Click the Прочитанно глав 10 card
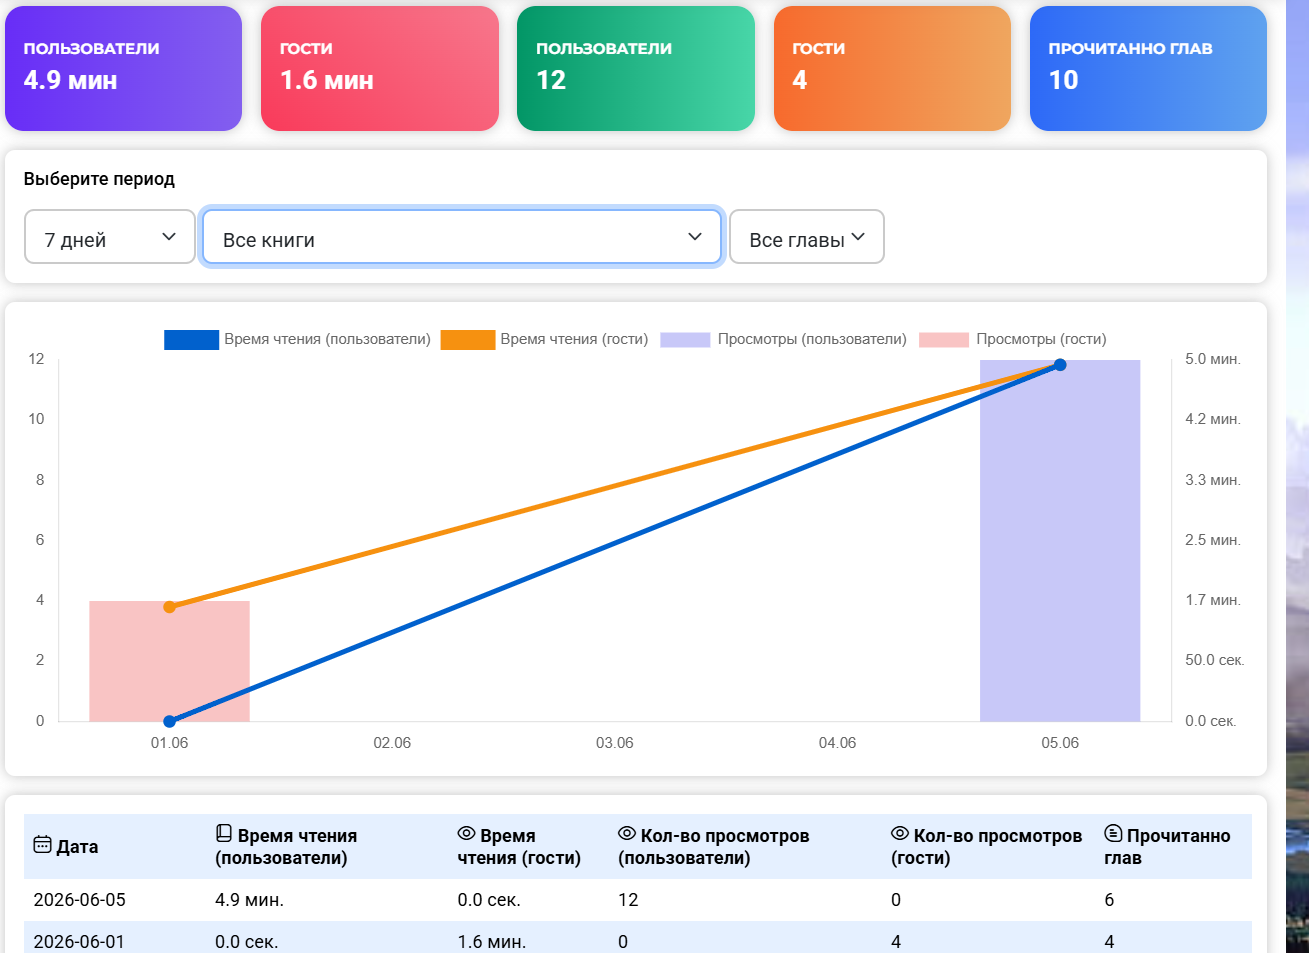This screenshot has height=953, width=1309. point(1148,68)
